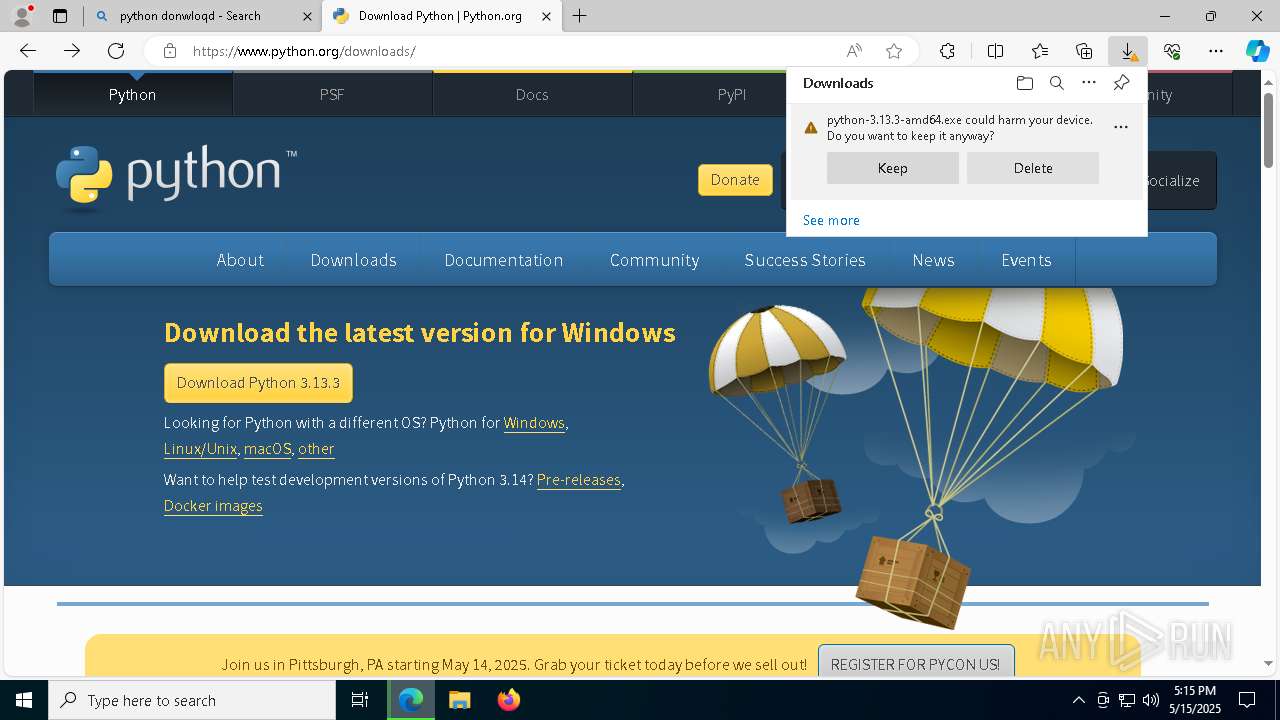This screenshot has height=720, width=1280.
Task: Delete the flagged python download
Action: tap(1033, 168)
